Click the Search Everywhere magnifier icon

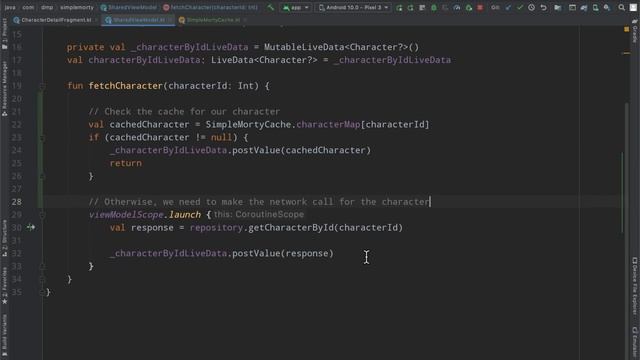pos(621,7)
